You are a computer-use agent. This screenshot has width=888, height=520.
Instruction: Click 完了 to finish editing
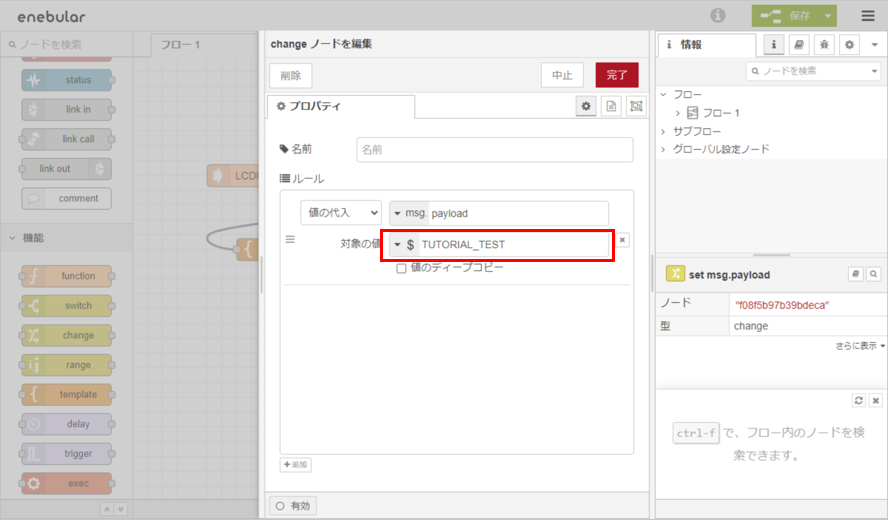tap(617, 75)
